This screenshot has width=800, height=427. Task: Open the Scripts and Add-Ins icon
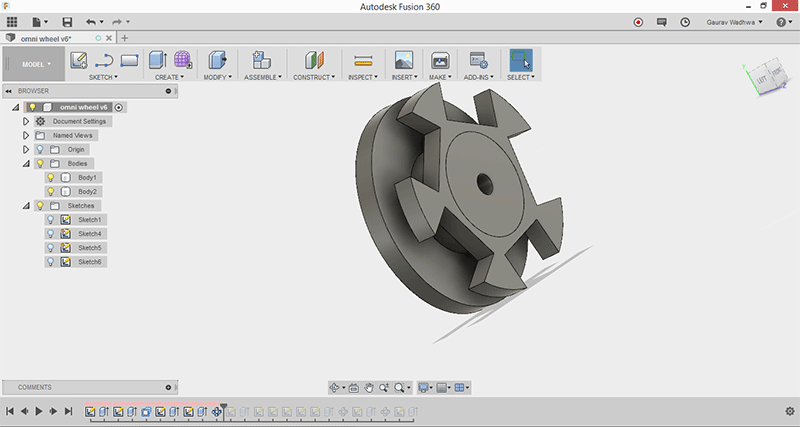[479, 60]
